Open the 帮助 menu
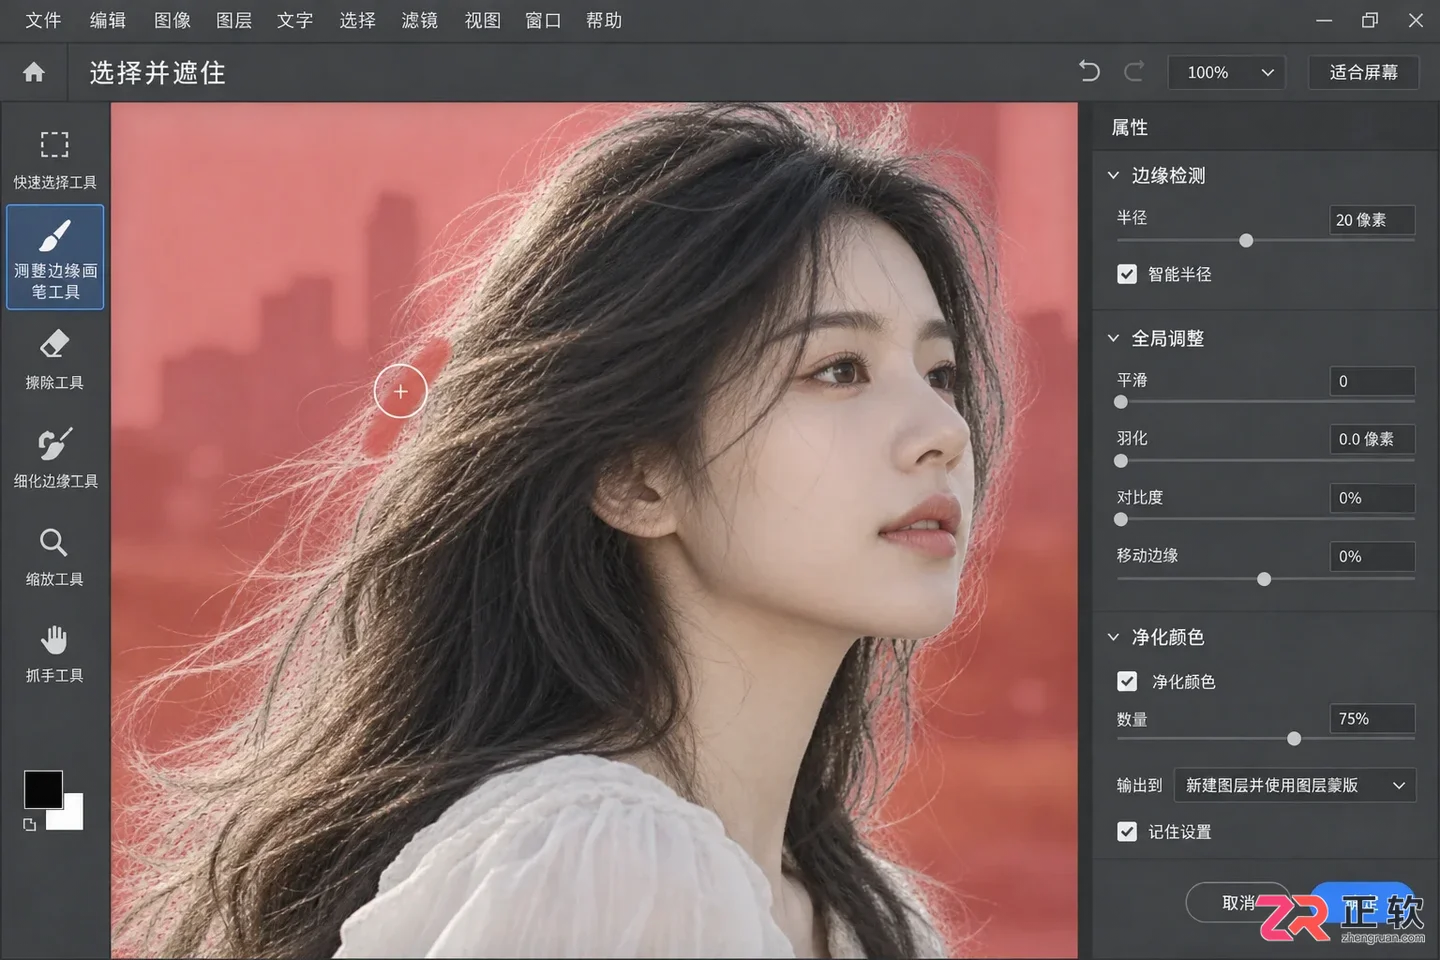Viewport: 1440px width, 960px height. 604,20
